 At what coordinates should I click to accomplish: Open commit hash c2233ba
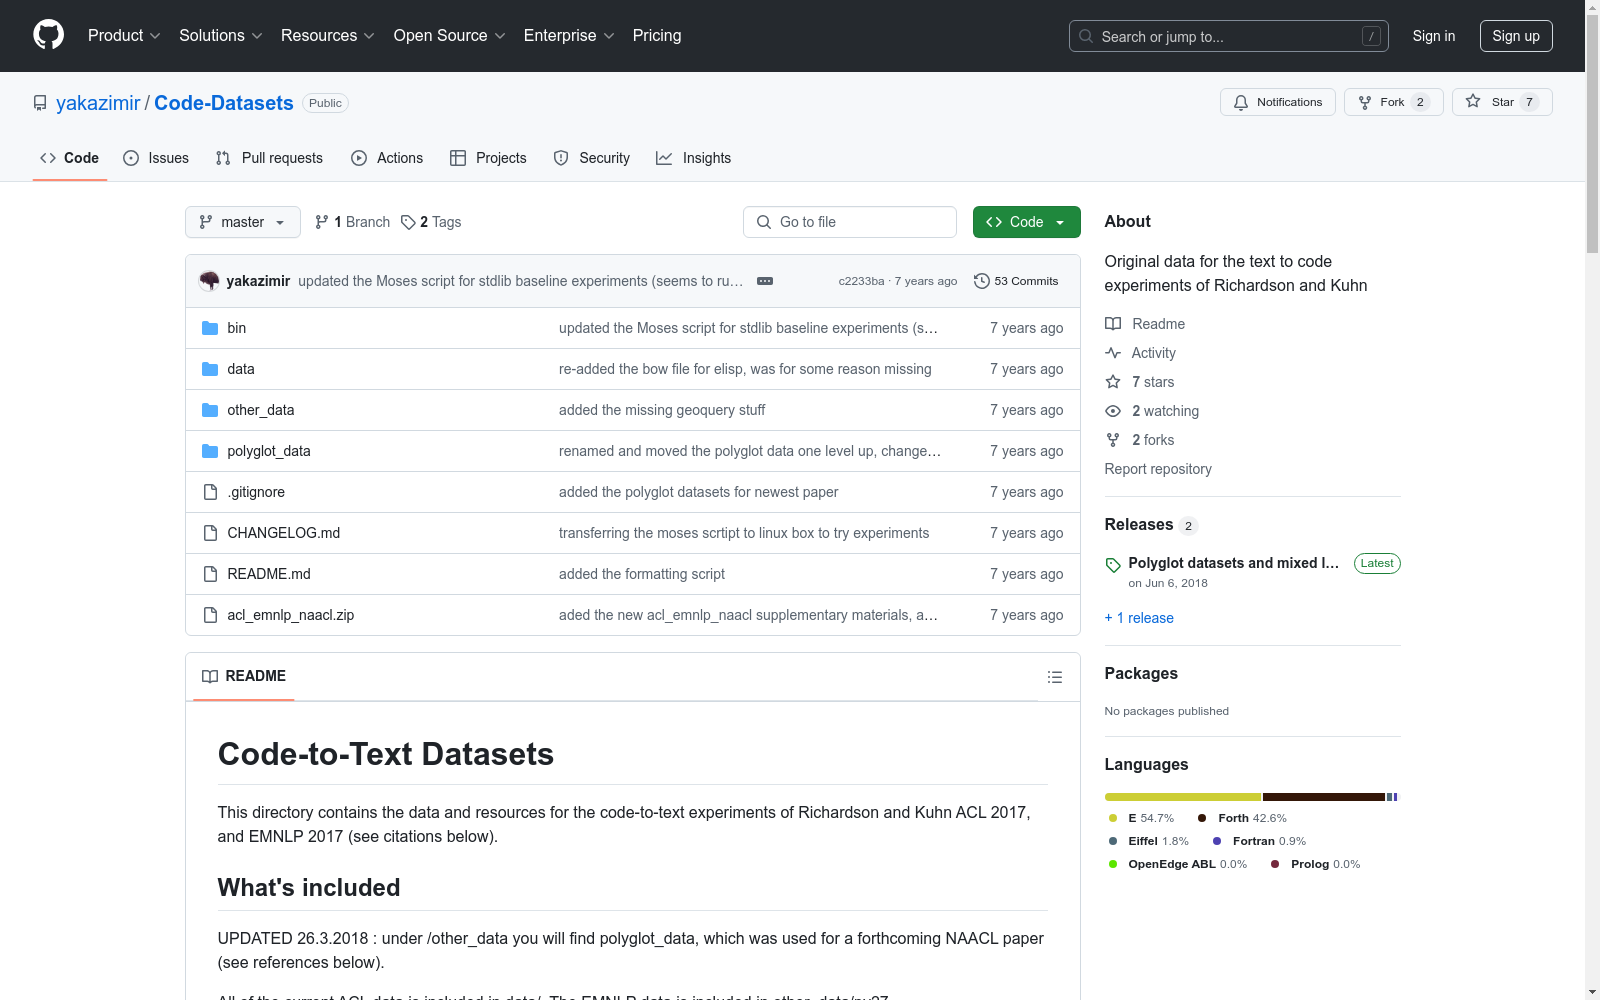click(x=861, y=282)
